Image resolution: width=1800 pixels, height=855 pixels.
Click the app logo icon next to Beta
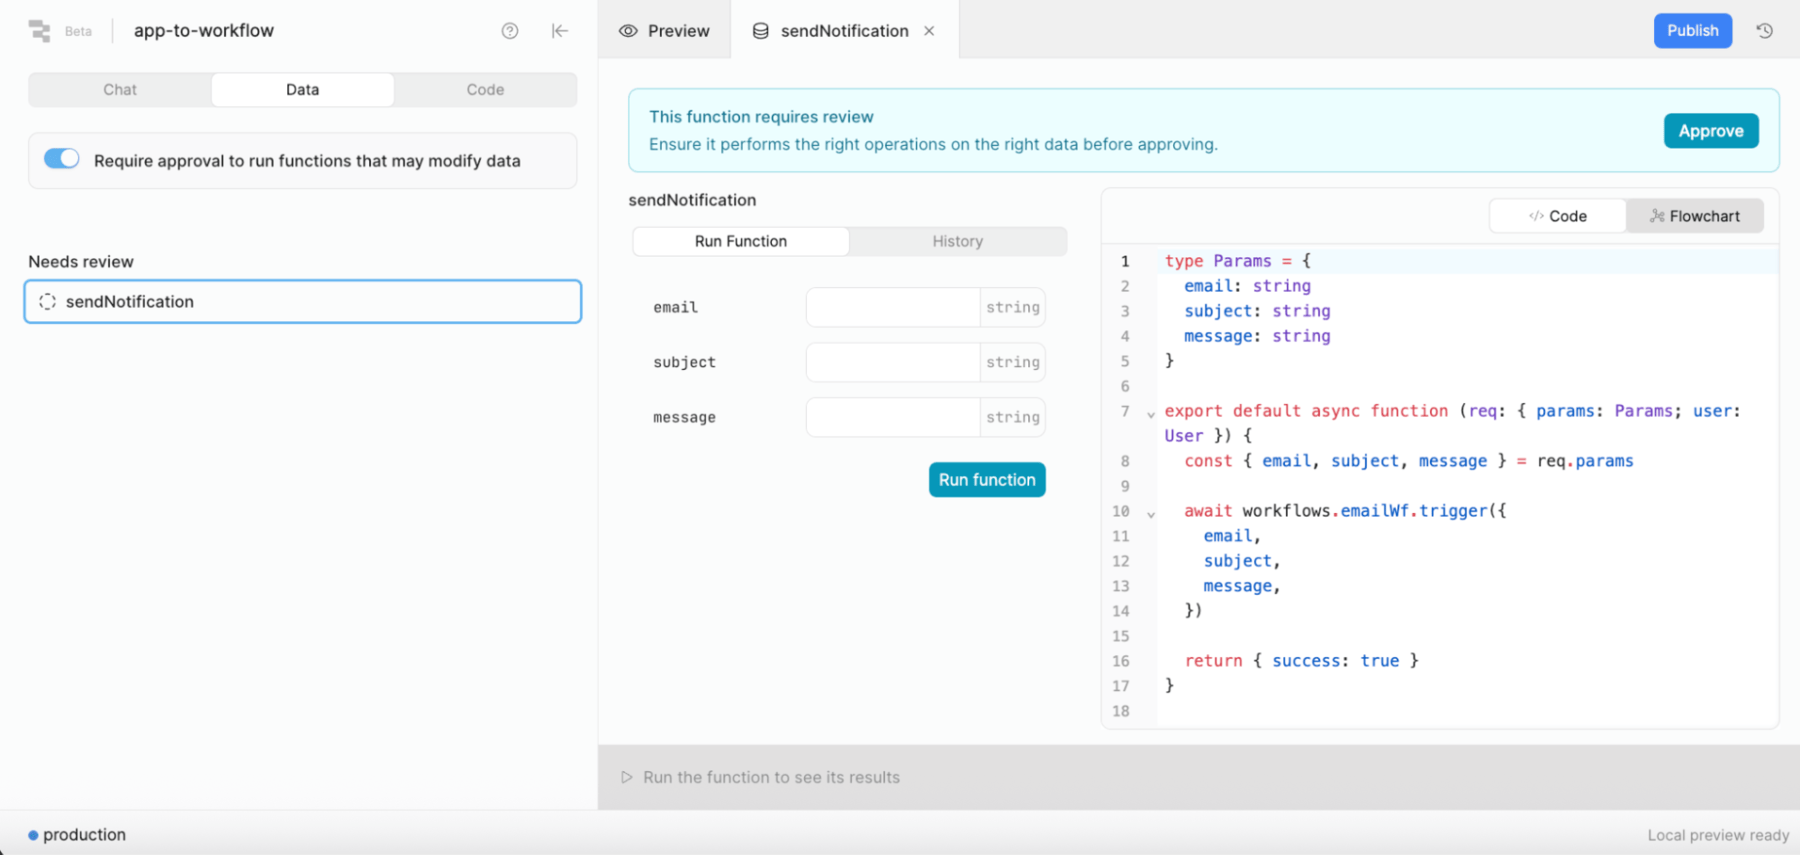point(40,31)
